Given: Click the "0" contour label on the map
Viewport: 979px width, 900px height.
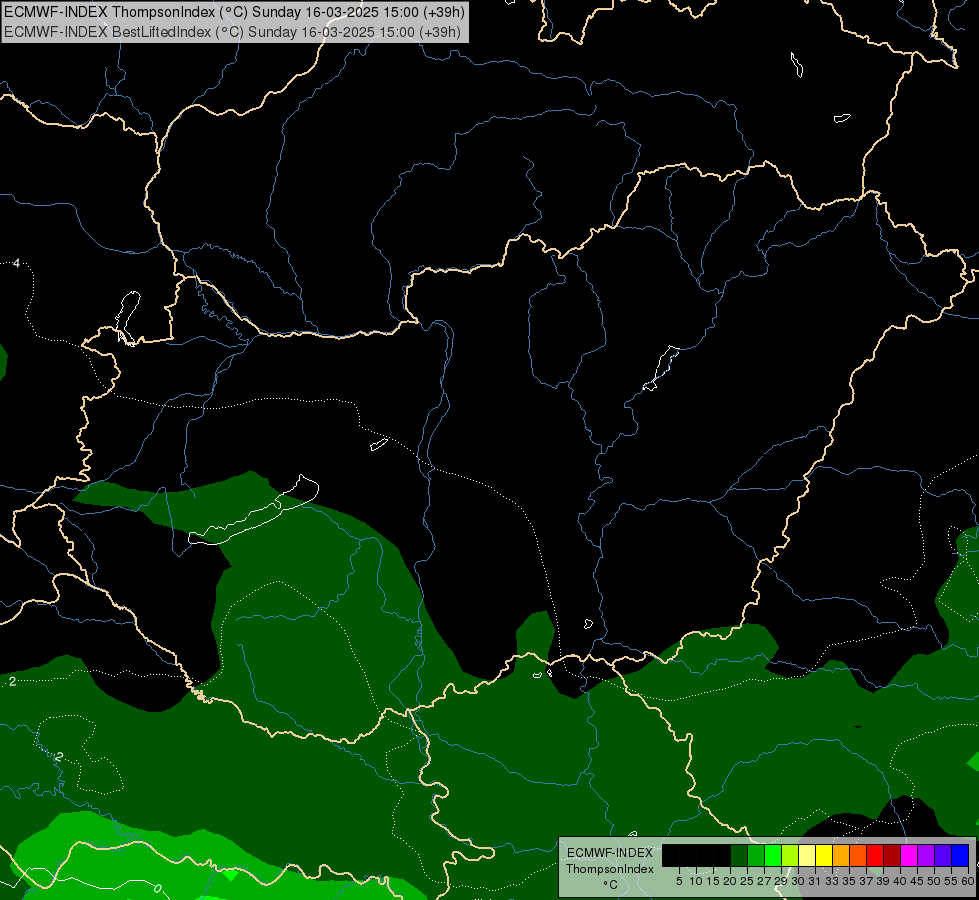Looking at the screenshot, I should (157, 888).
